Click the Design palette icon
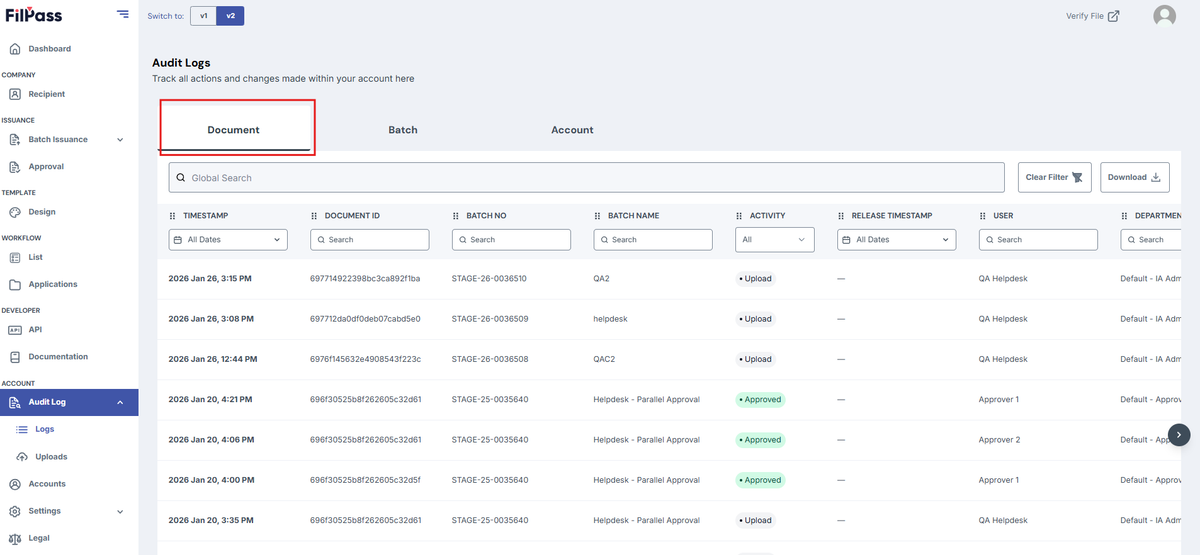This screenshot has height=555, width=1200. click(15, 212)
